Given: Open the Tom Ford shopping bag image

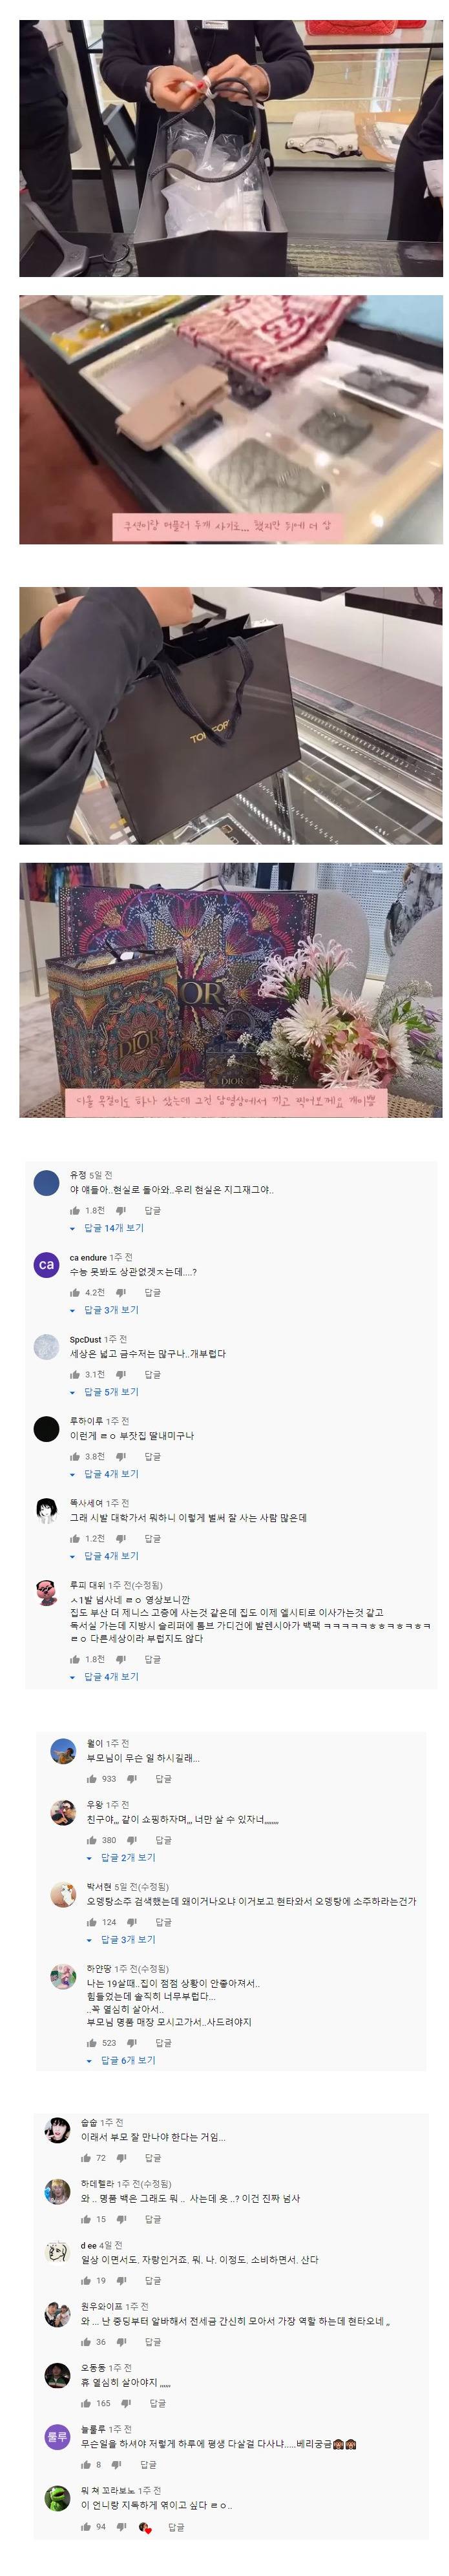Looking at the screenshot, I should 231,716.
